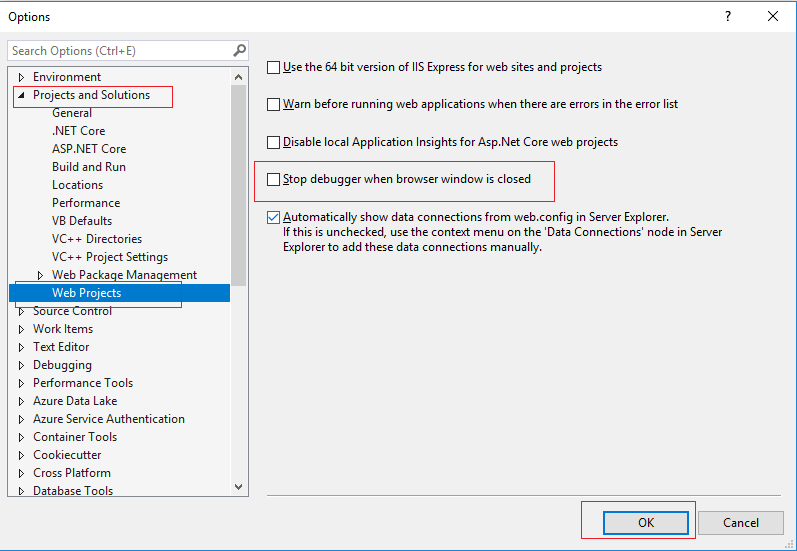797x551 pixels.
Task: Click the Cancel button
Action: (x=741, y=523)
